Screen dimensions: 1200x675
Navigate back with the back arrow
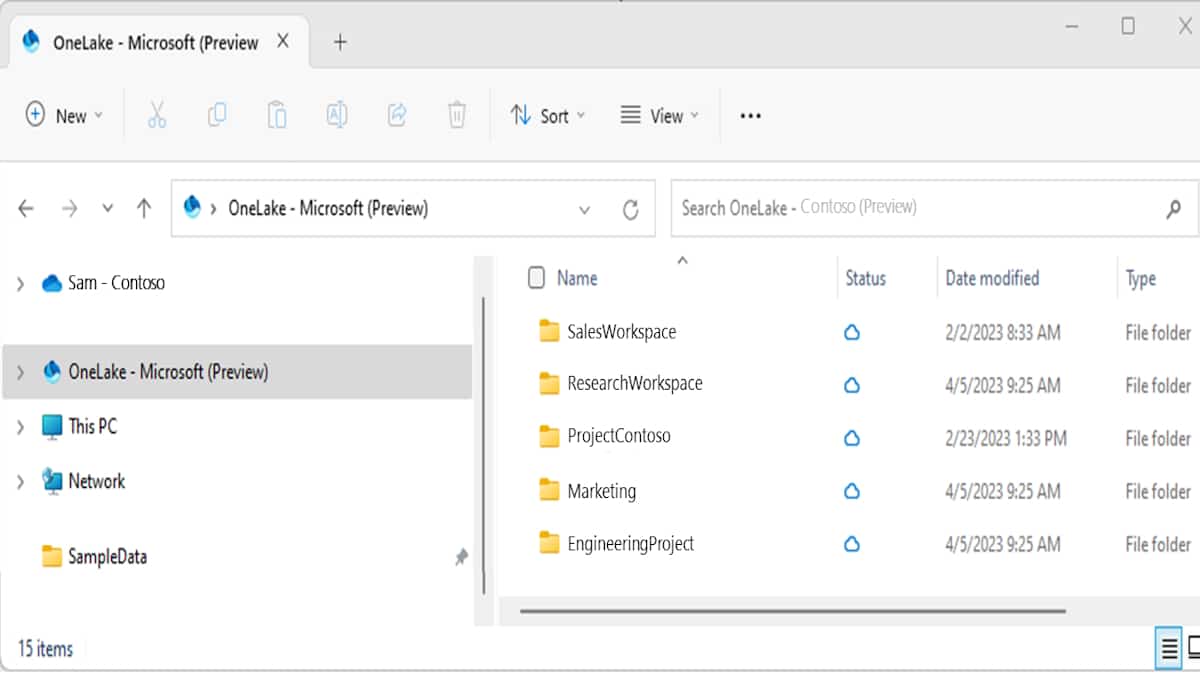25,208
